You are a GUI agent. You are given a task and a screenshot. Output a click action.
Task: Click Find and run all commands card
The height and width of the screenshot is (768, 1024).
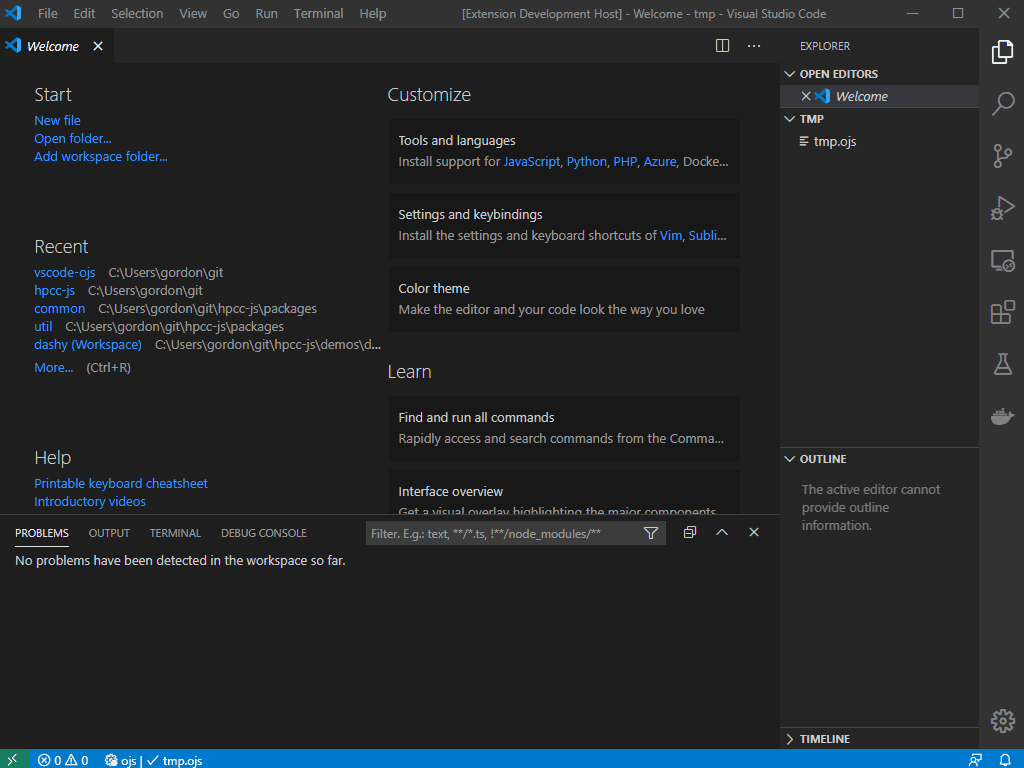(x=564, y=428)
